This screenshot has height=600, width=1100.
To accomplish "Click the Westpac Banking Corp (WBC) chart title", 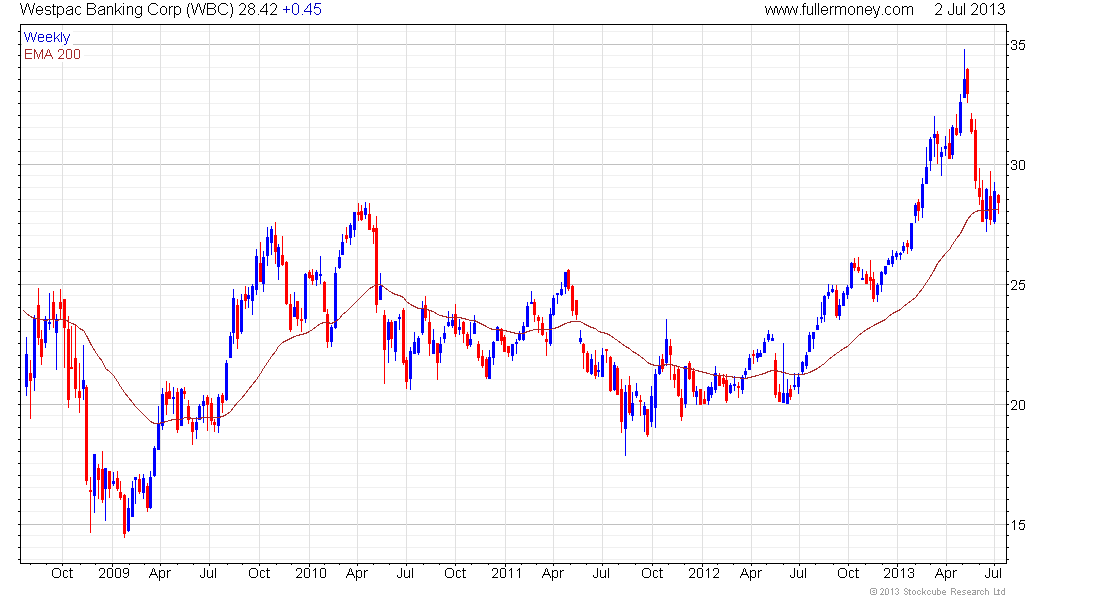I will click(126, 10).
